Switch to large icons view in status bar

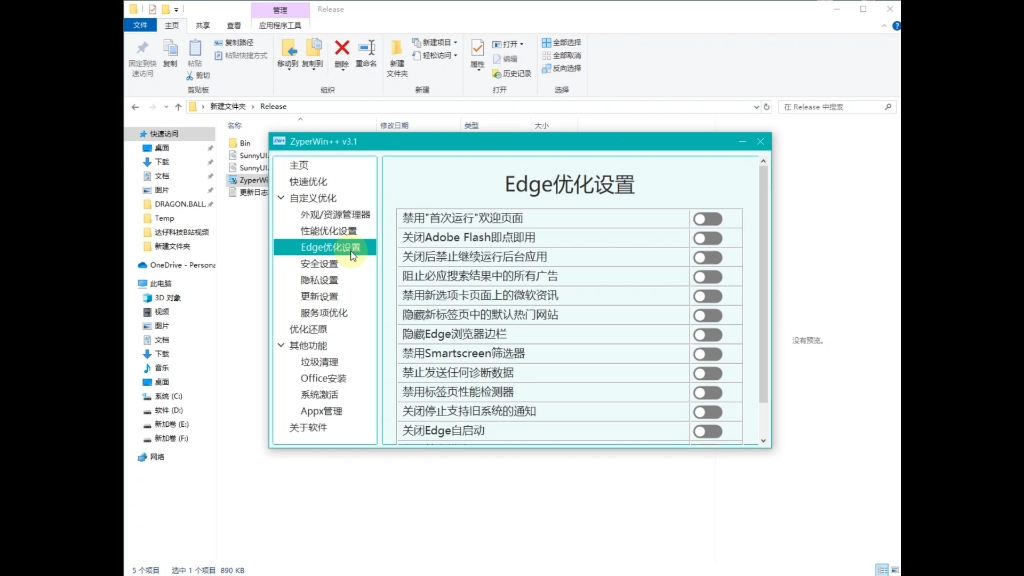pos(894,570)
